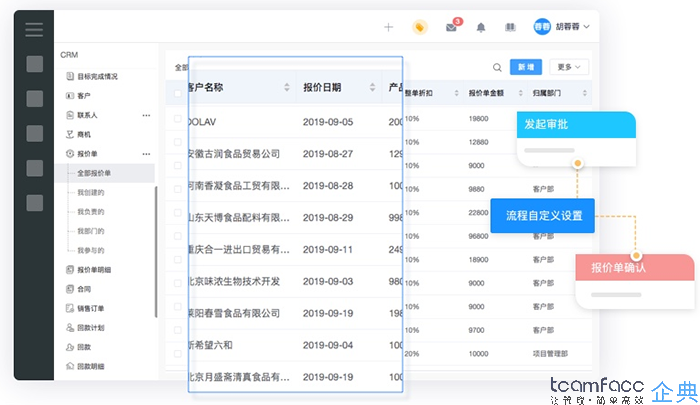Click the date 2019-09-05
The height and width of the screenshot is (405, 700).
[328, 122]
